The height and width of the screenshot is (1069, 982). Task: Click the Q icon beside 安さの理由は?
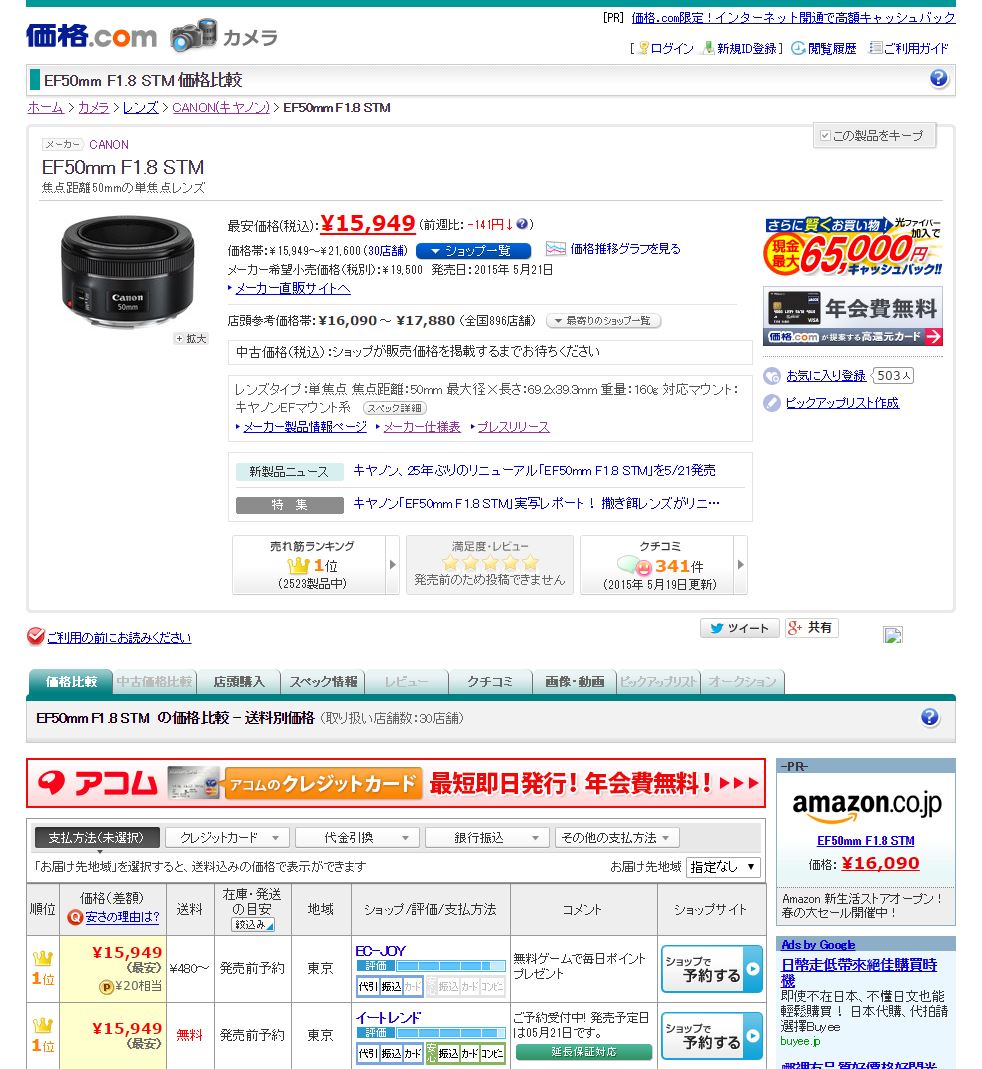tap(75, 918)
